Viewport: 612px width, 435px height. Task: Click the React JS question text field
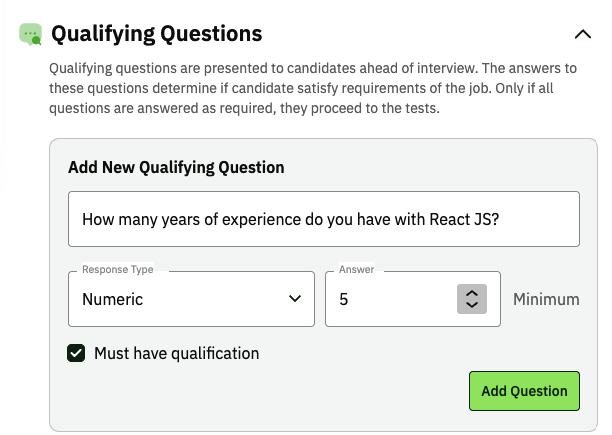pyautogui.click(x=323, y=219)
